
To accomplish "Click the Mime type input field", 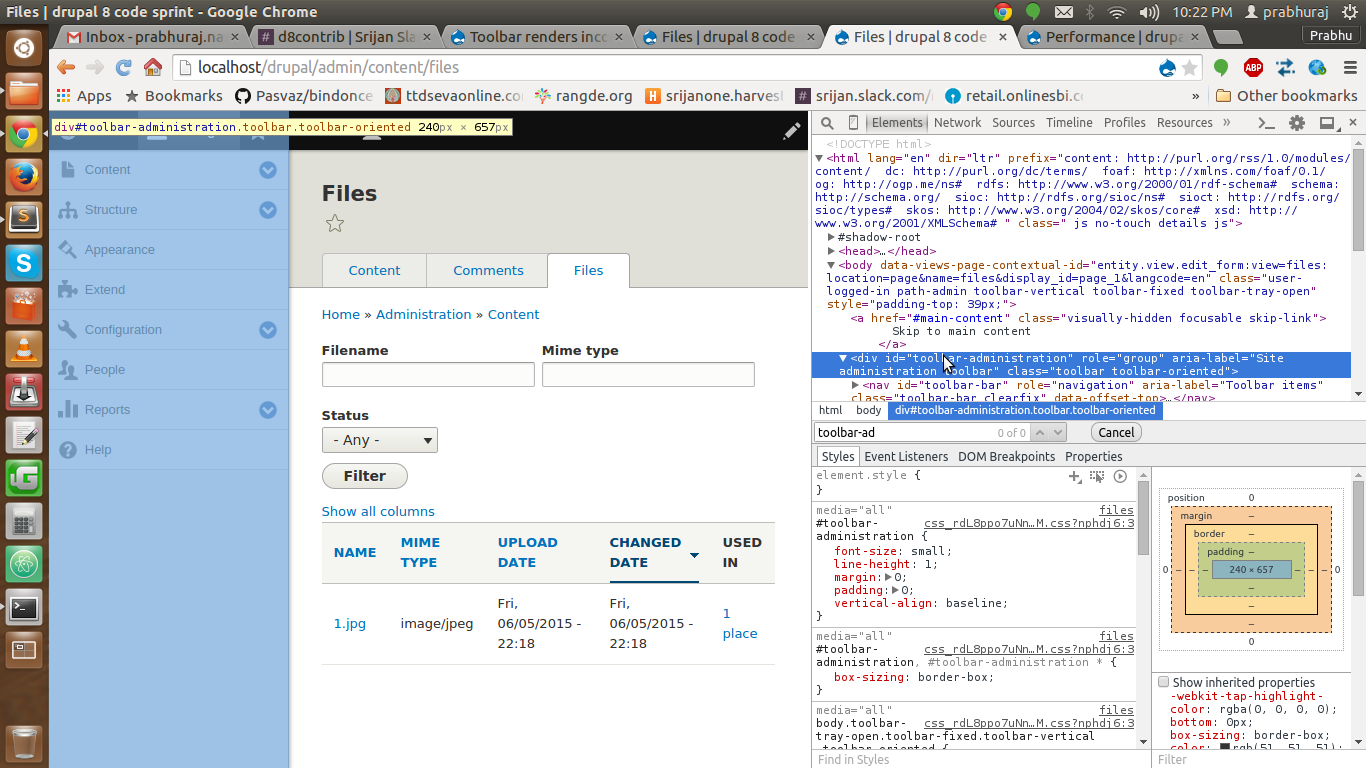I will (648, 375).
